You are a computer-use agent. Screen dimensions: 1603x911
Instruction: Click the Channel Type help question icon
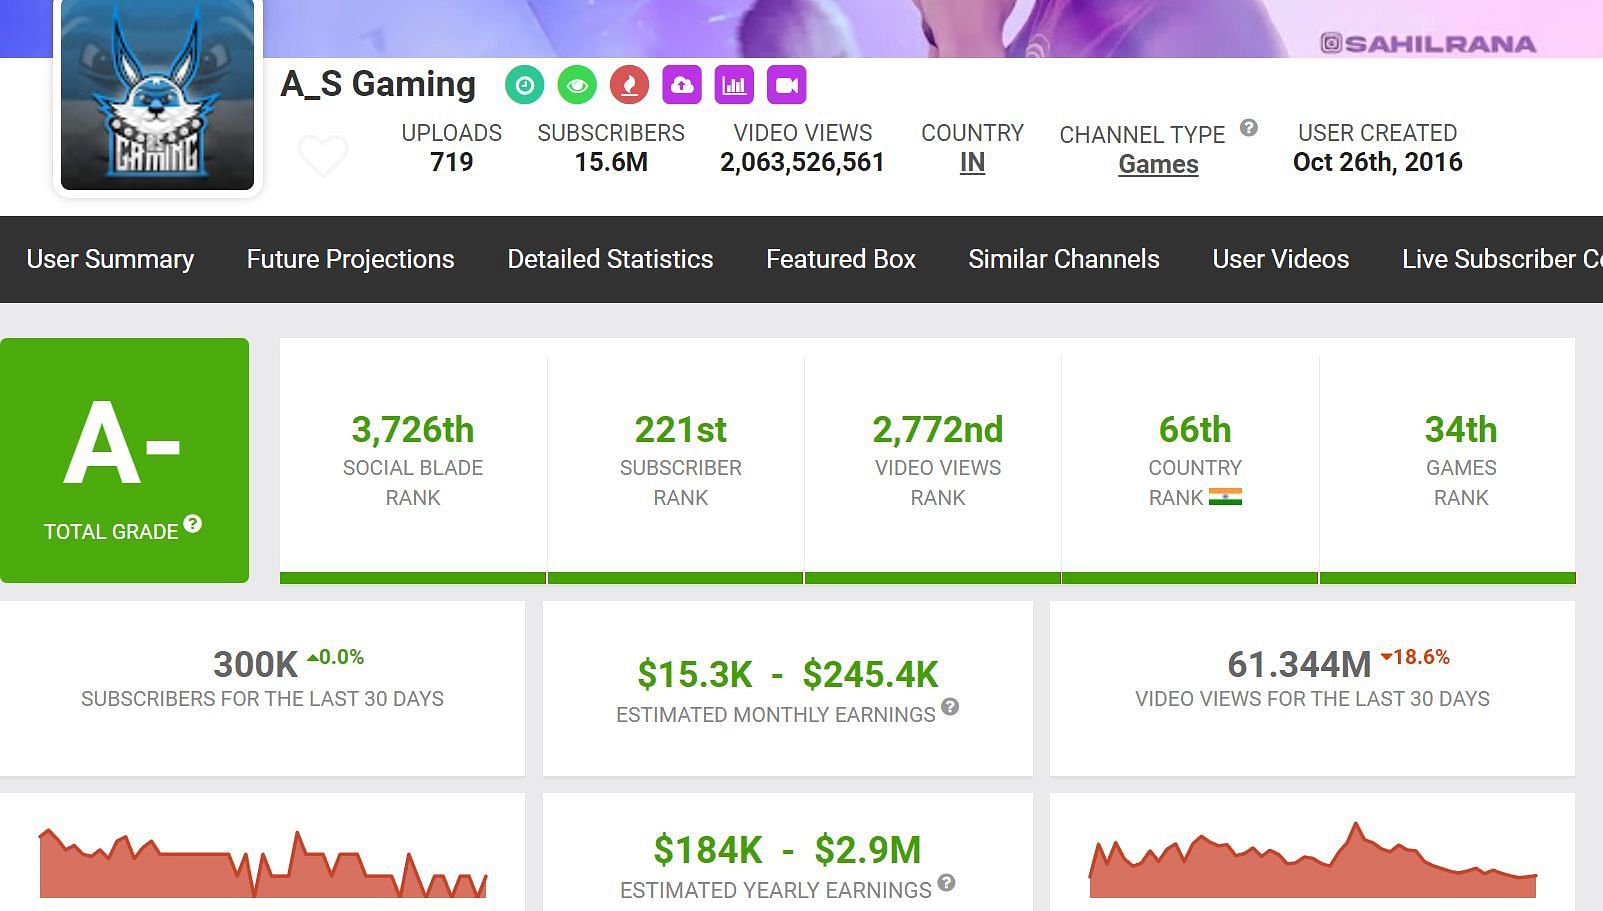[x=1248, y=128]
